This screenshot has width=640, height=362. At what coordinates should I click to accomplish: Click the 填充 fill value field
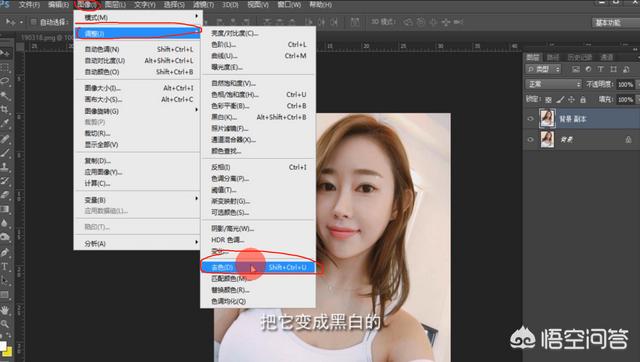point(625,100)
